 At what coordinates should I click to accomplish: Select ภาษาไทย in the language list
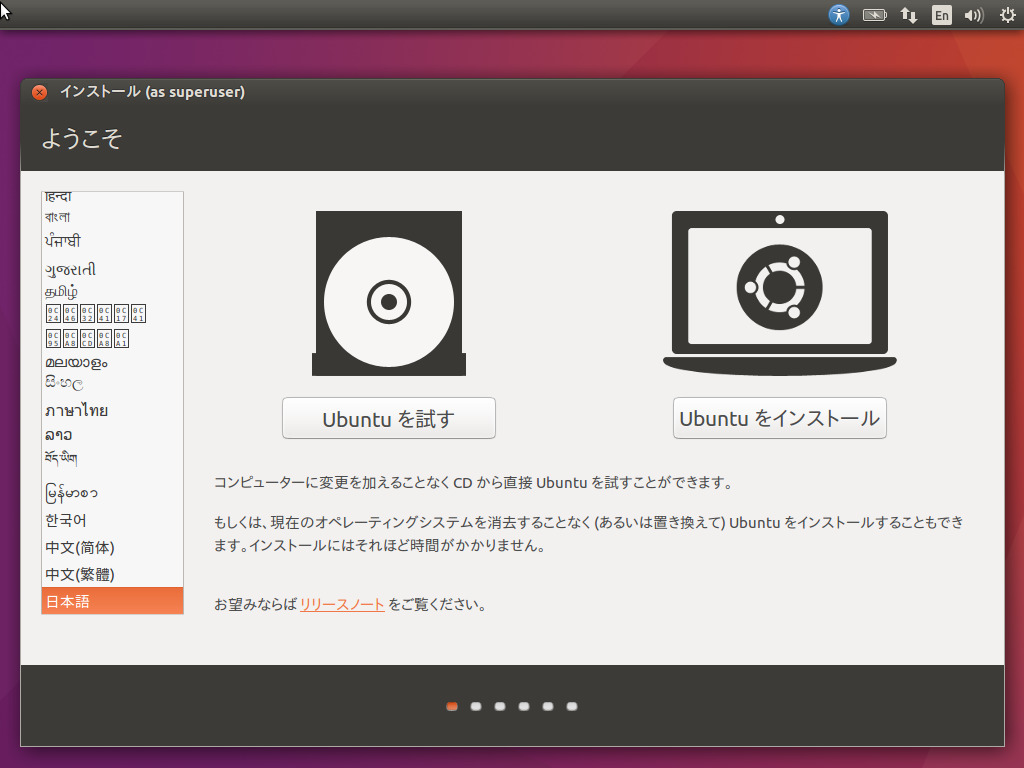112,410
